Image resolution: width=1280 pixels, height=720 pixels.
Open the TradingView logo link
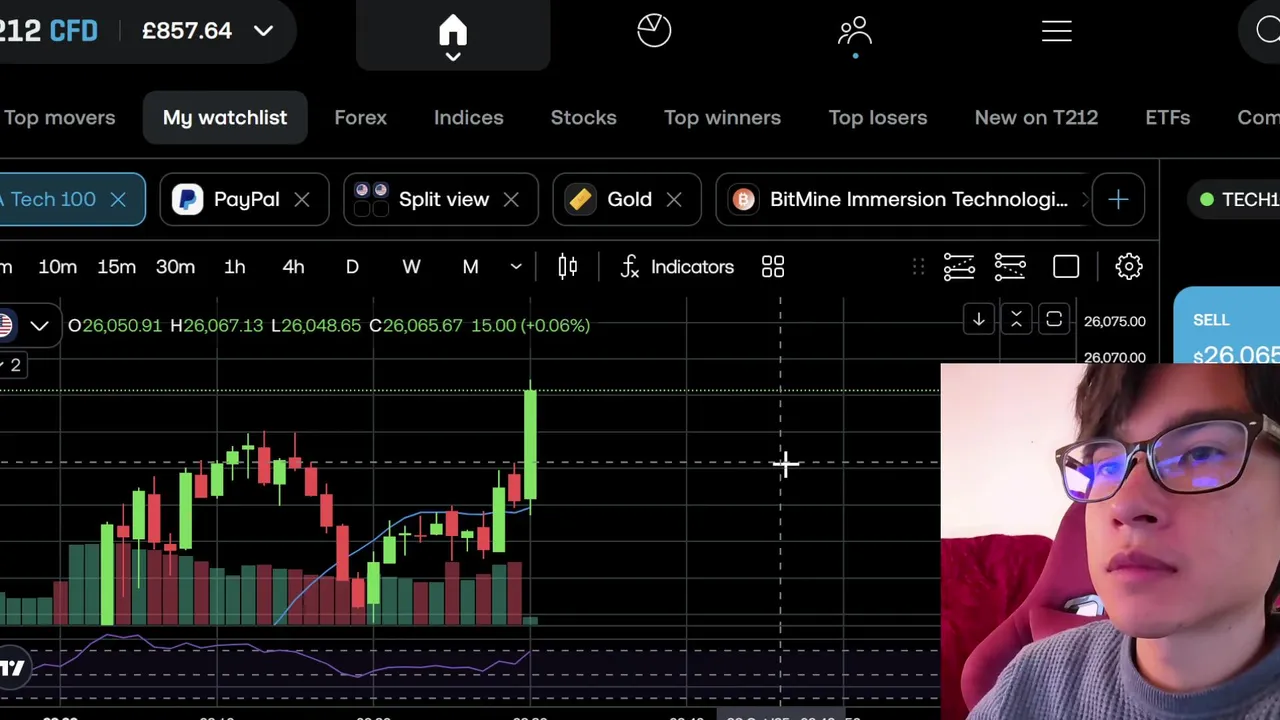[x=13, y=669]
